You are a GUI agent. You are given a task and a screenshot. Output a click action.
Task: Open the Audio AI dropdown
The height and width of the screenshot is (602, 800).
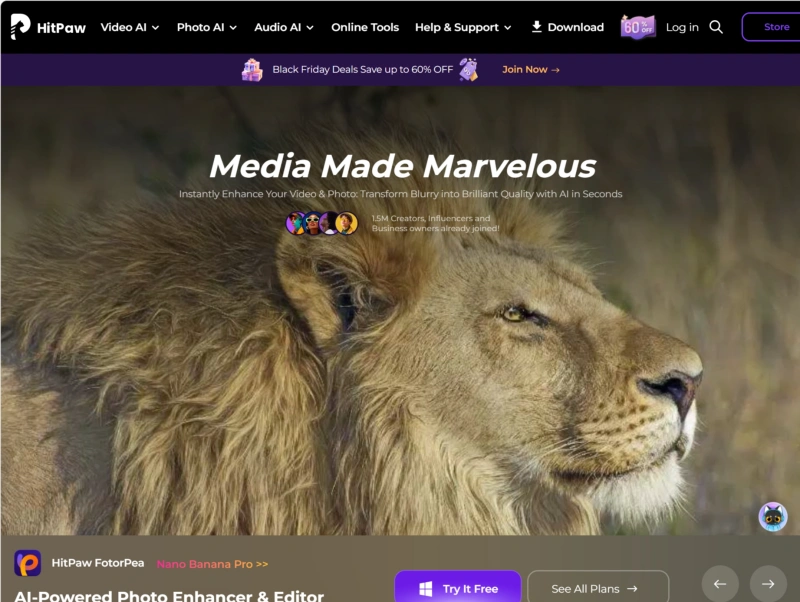tap(284, 27)
